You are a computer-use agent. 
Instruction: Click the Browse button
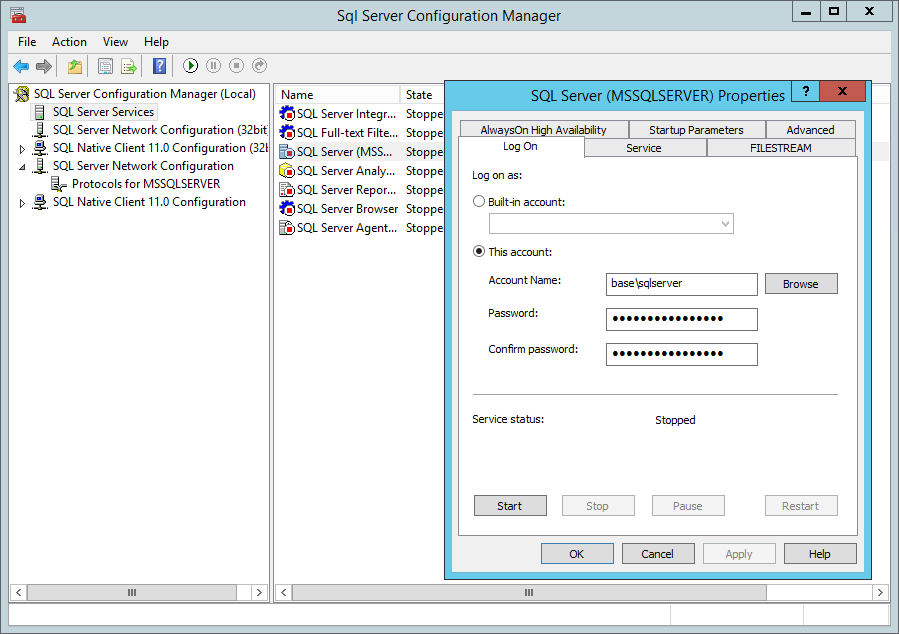coord(801,284)
